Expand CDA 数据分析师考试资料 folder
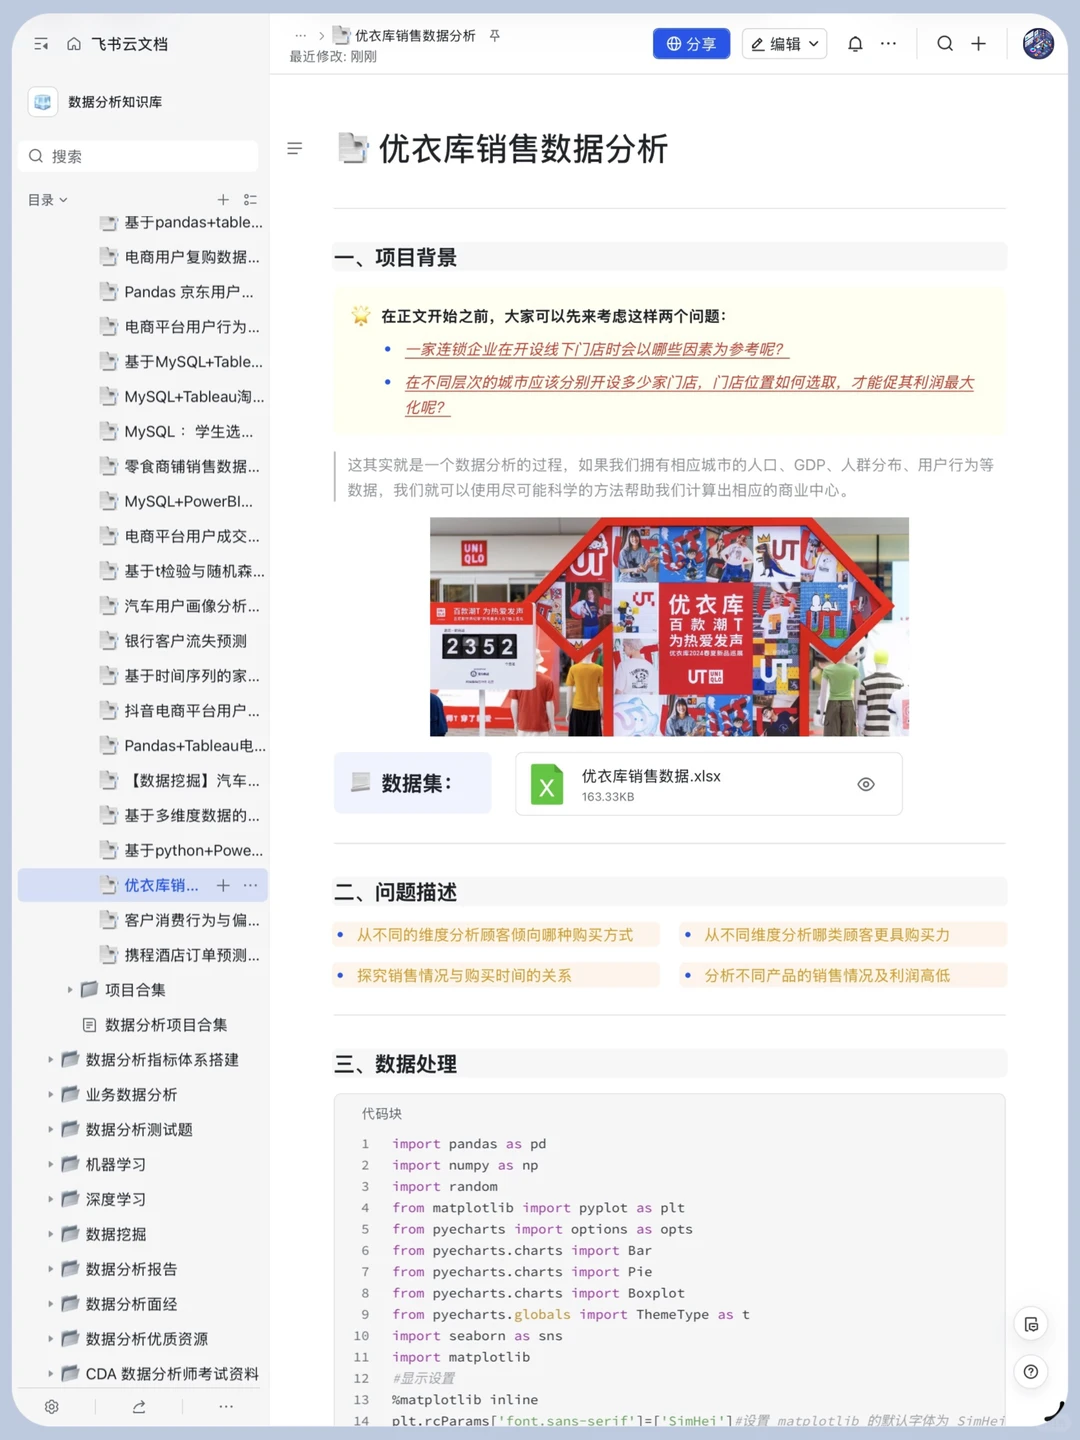 [51, 1374]
